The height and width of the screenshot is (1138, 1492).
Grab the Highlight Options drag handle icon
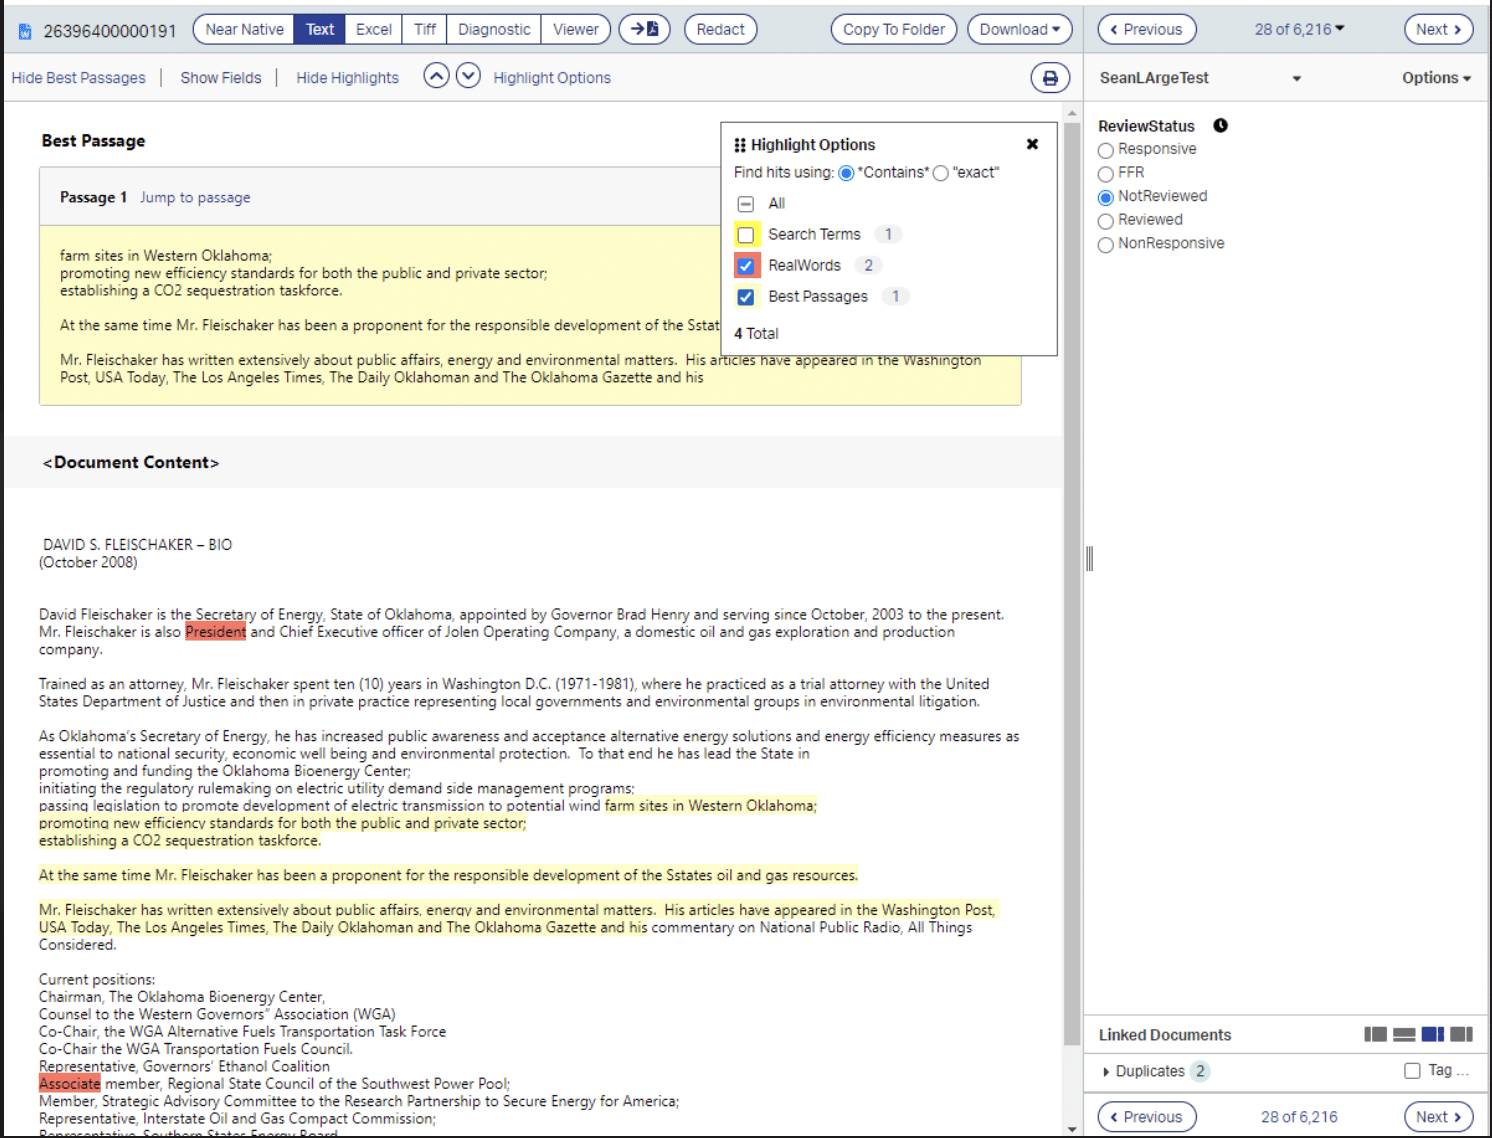click(740, 145)
